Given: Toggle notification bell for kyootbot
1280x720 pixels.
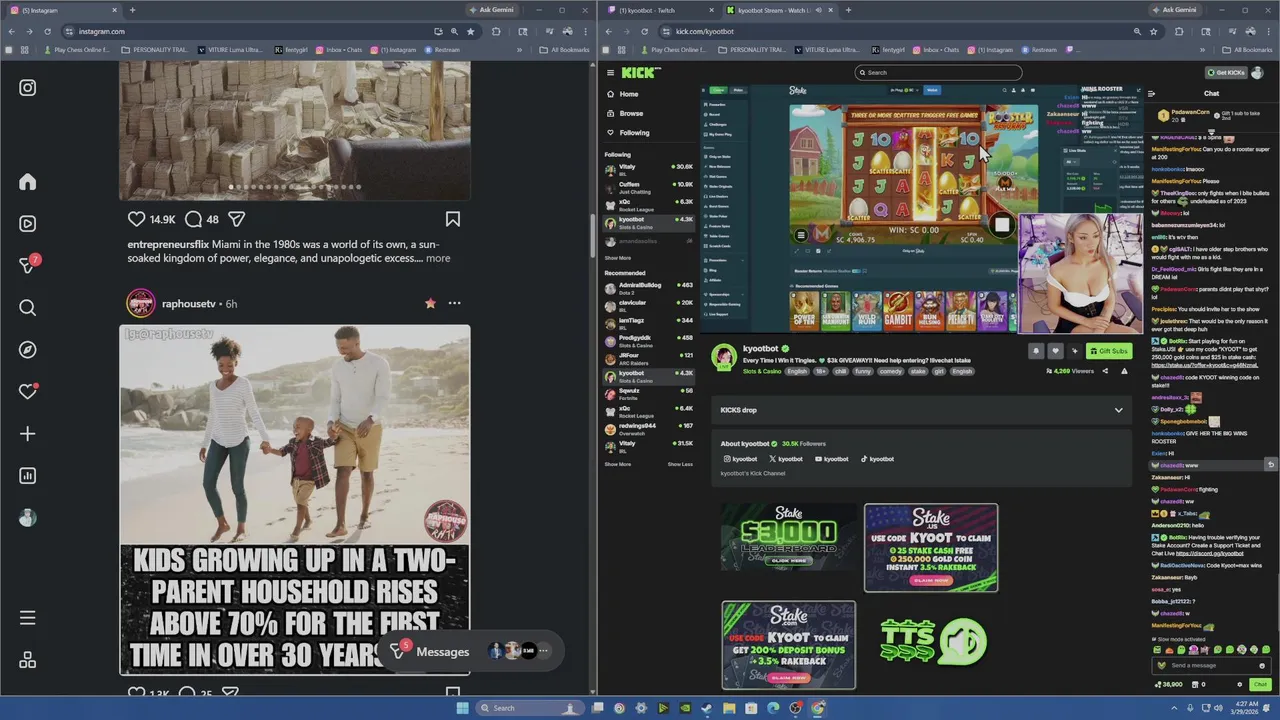Looking at the screenshot, I should click(1035, 351).
